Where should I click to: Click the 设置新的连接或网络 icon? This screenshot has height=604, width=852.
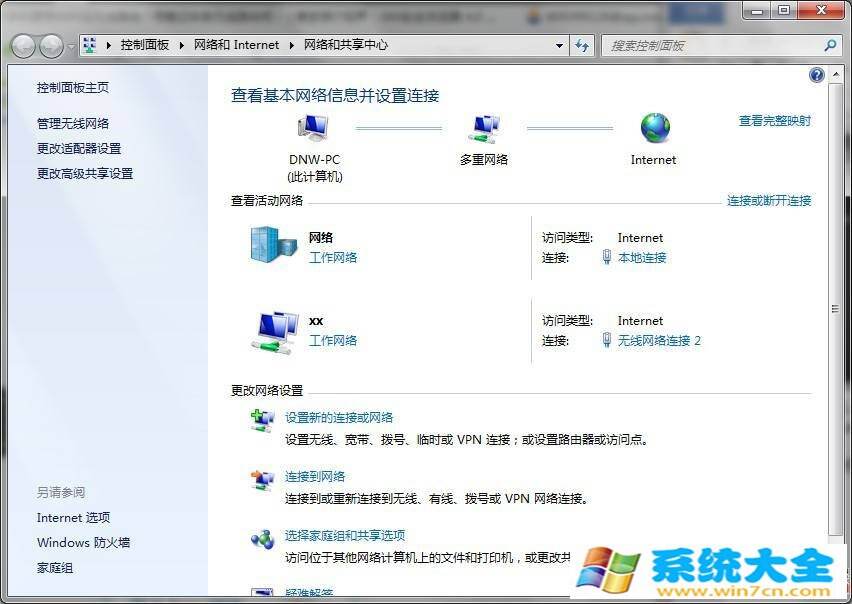click(262, 420)
